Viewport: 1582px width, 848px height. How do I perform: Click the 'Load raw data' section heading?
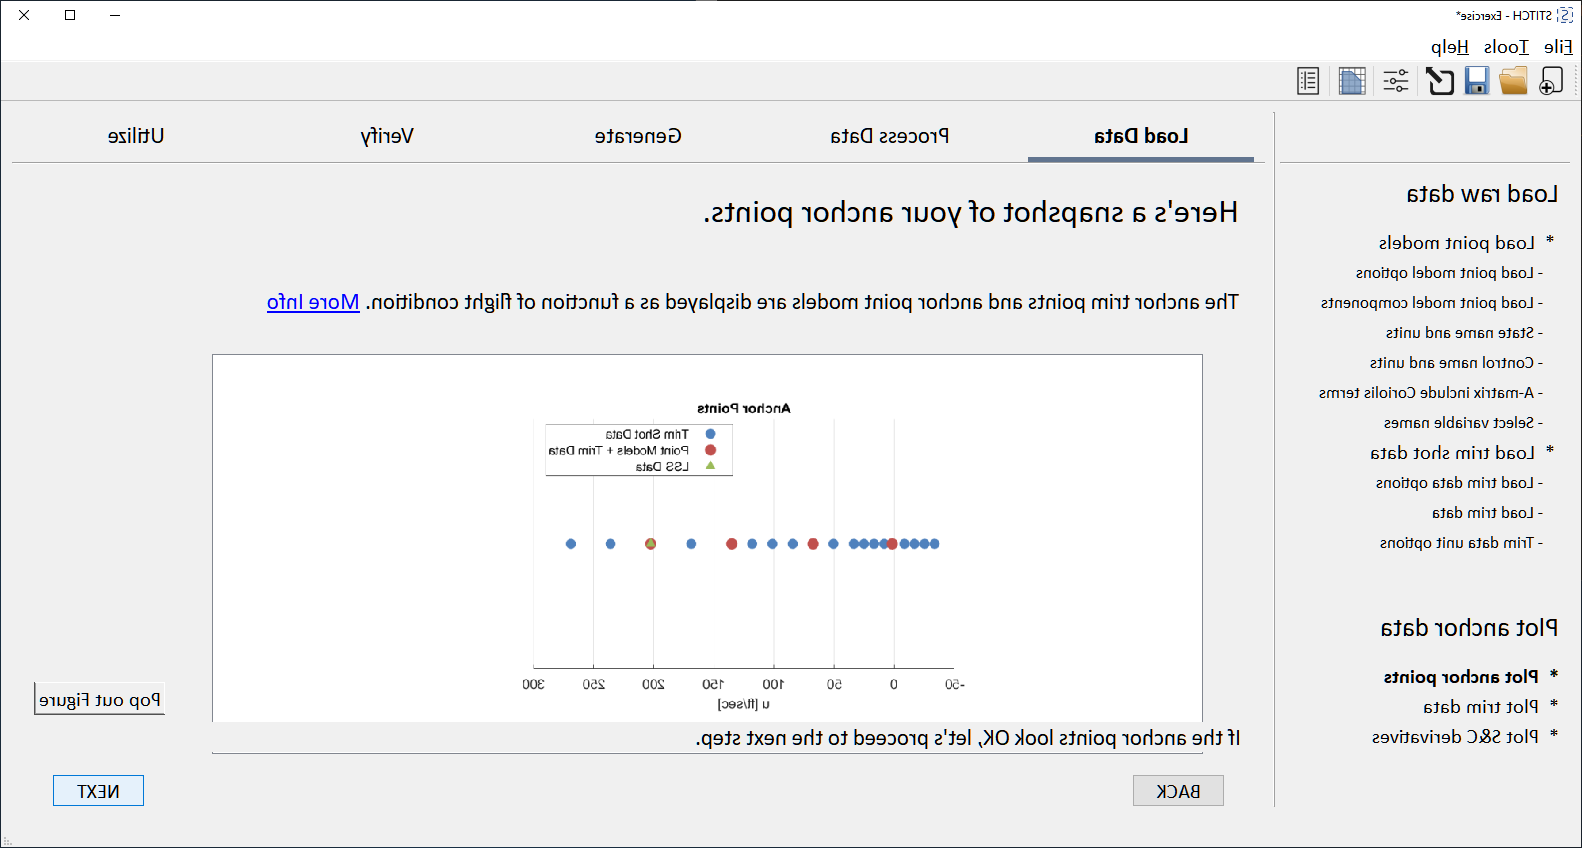(x=1482, y=194)
